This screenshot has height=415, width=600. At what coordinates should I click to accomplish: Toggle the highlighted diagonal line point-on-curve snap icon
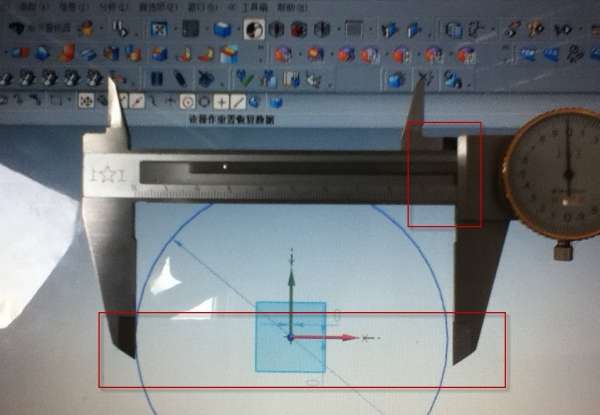238,102
